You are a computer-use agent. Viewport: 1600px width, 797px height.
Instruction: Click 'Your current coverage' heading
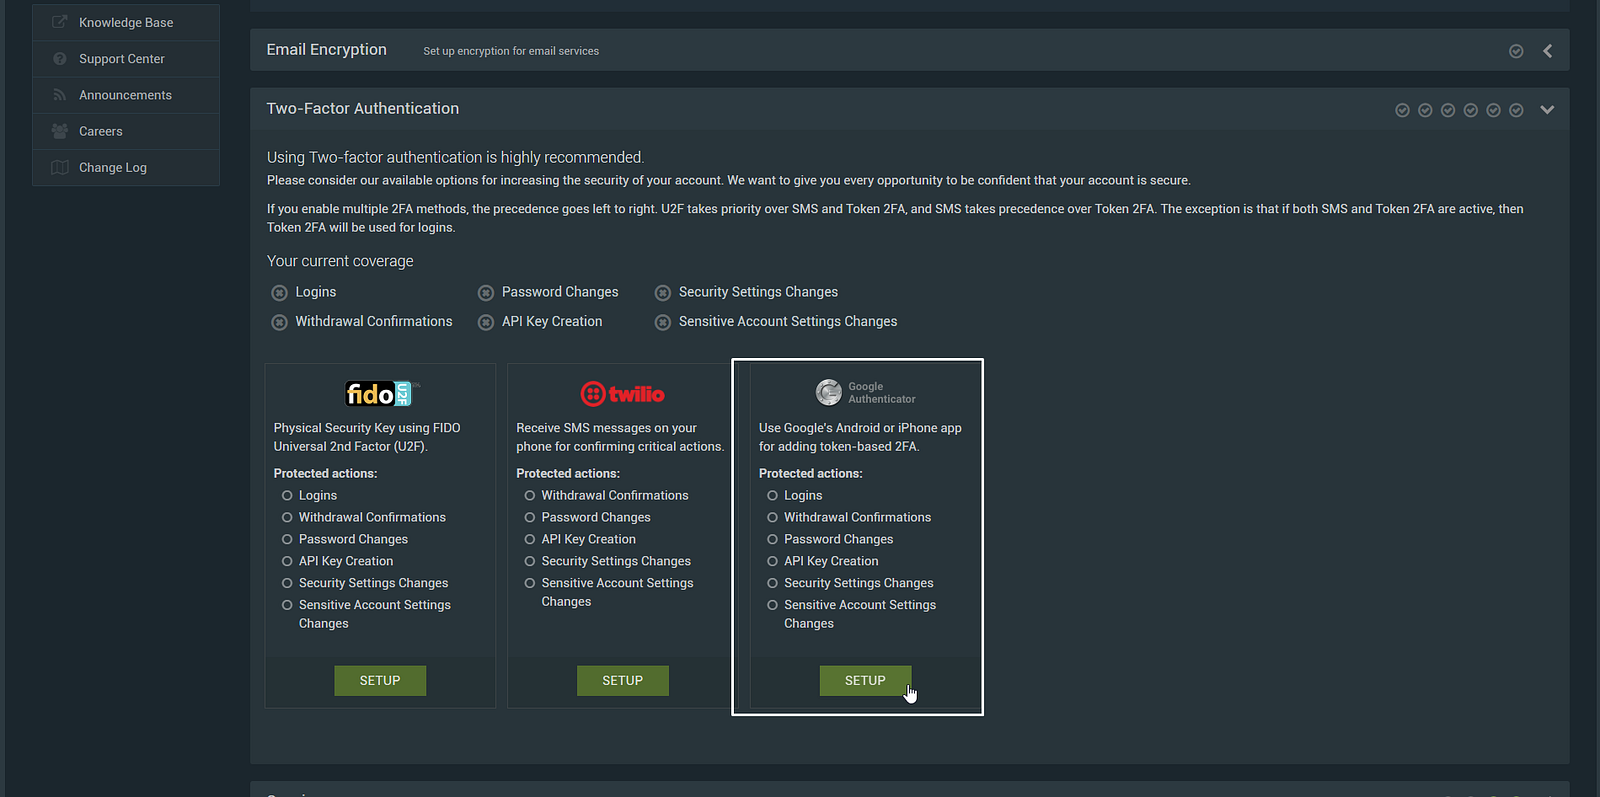340,261
